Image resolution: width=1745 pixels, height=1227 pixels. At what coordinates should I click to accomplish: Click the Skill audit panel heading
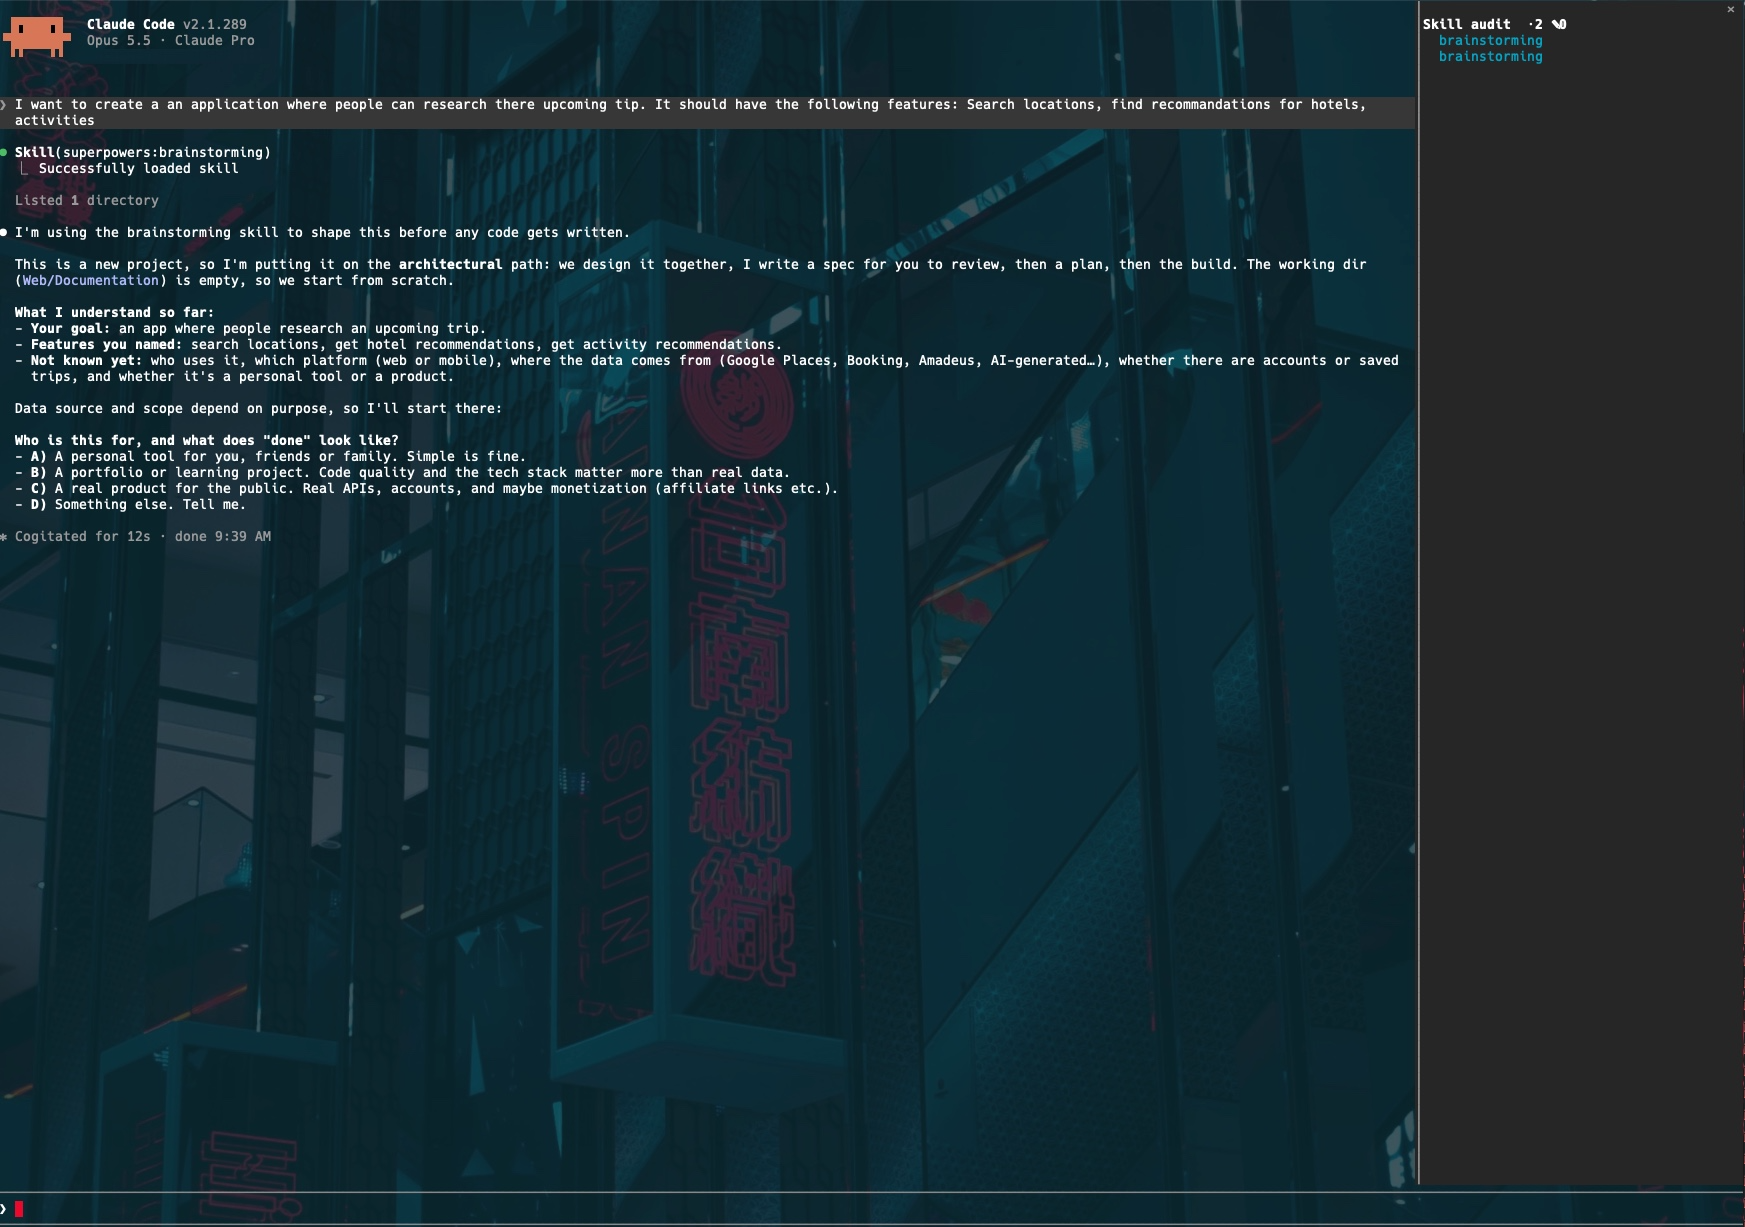(x=1466, y=24)
